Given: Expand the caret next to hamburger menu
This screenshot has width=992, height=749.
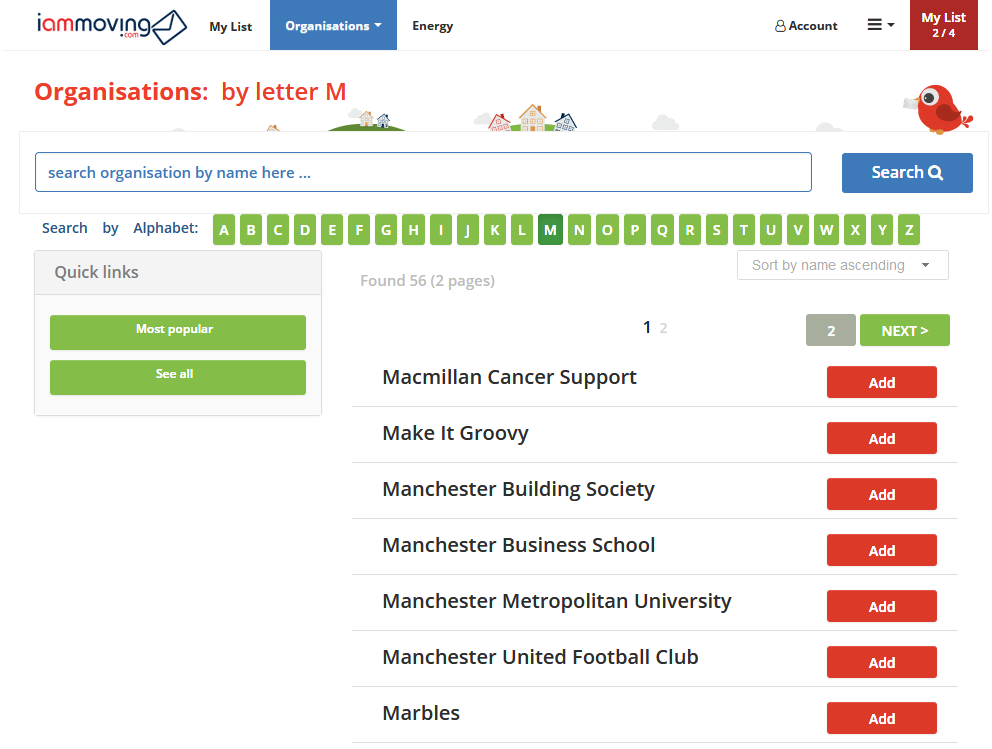Looking at the screenshot, I should [891, 25].
